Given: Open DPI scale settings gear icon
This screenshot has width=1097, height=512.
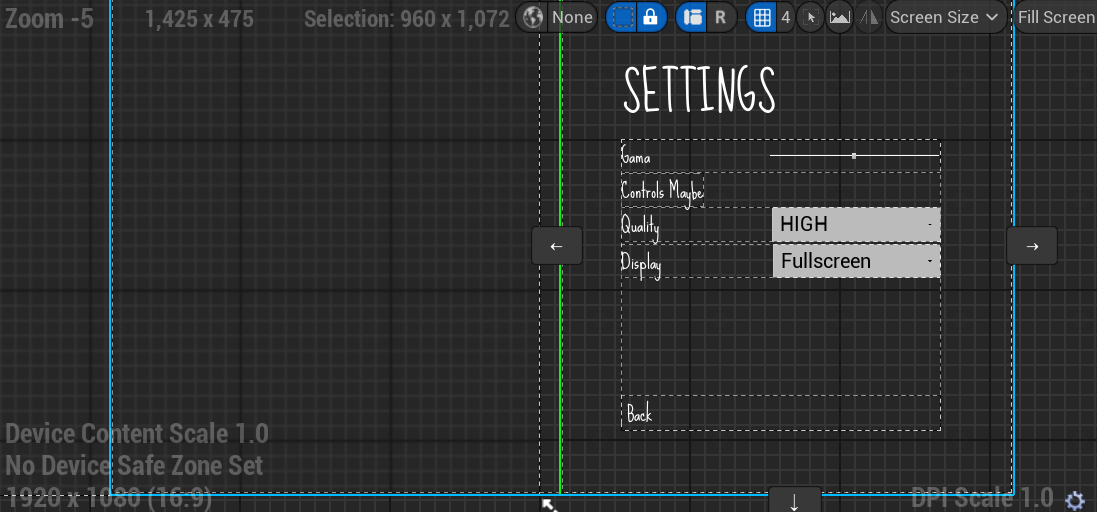Looking at the screenshot, I should coord(1075,500).
